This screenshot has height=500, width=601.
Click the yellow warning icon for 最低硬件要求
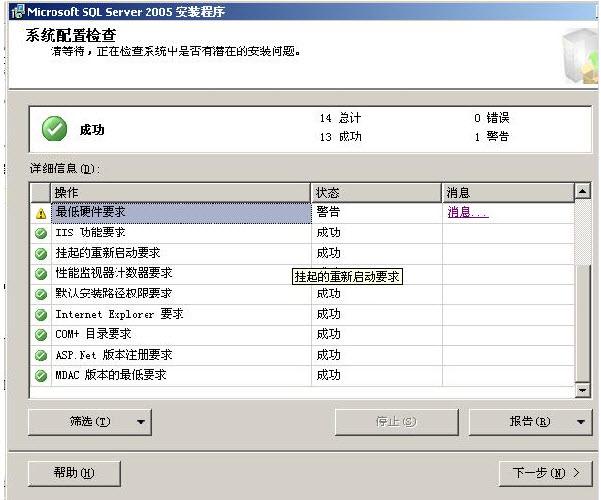coord(41,214)
